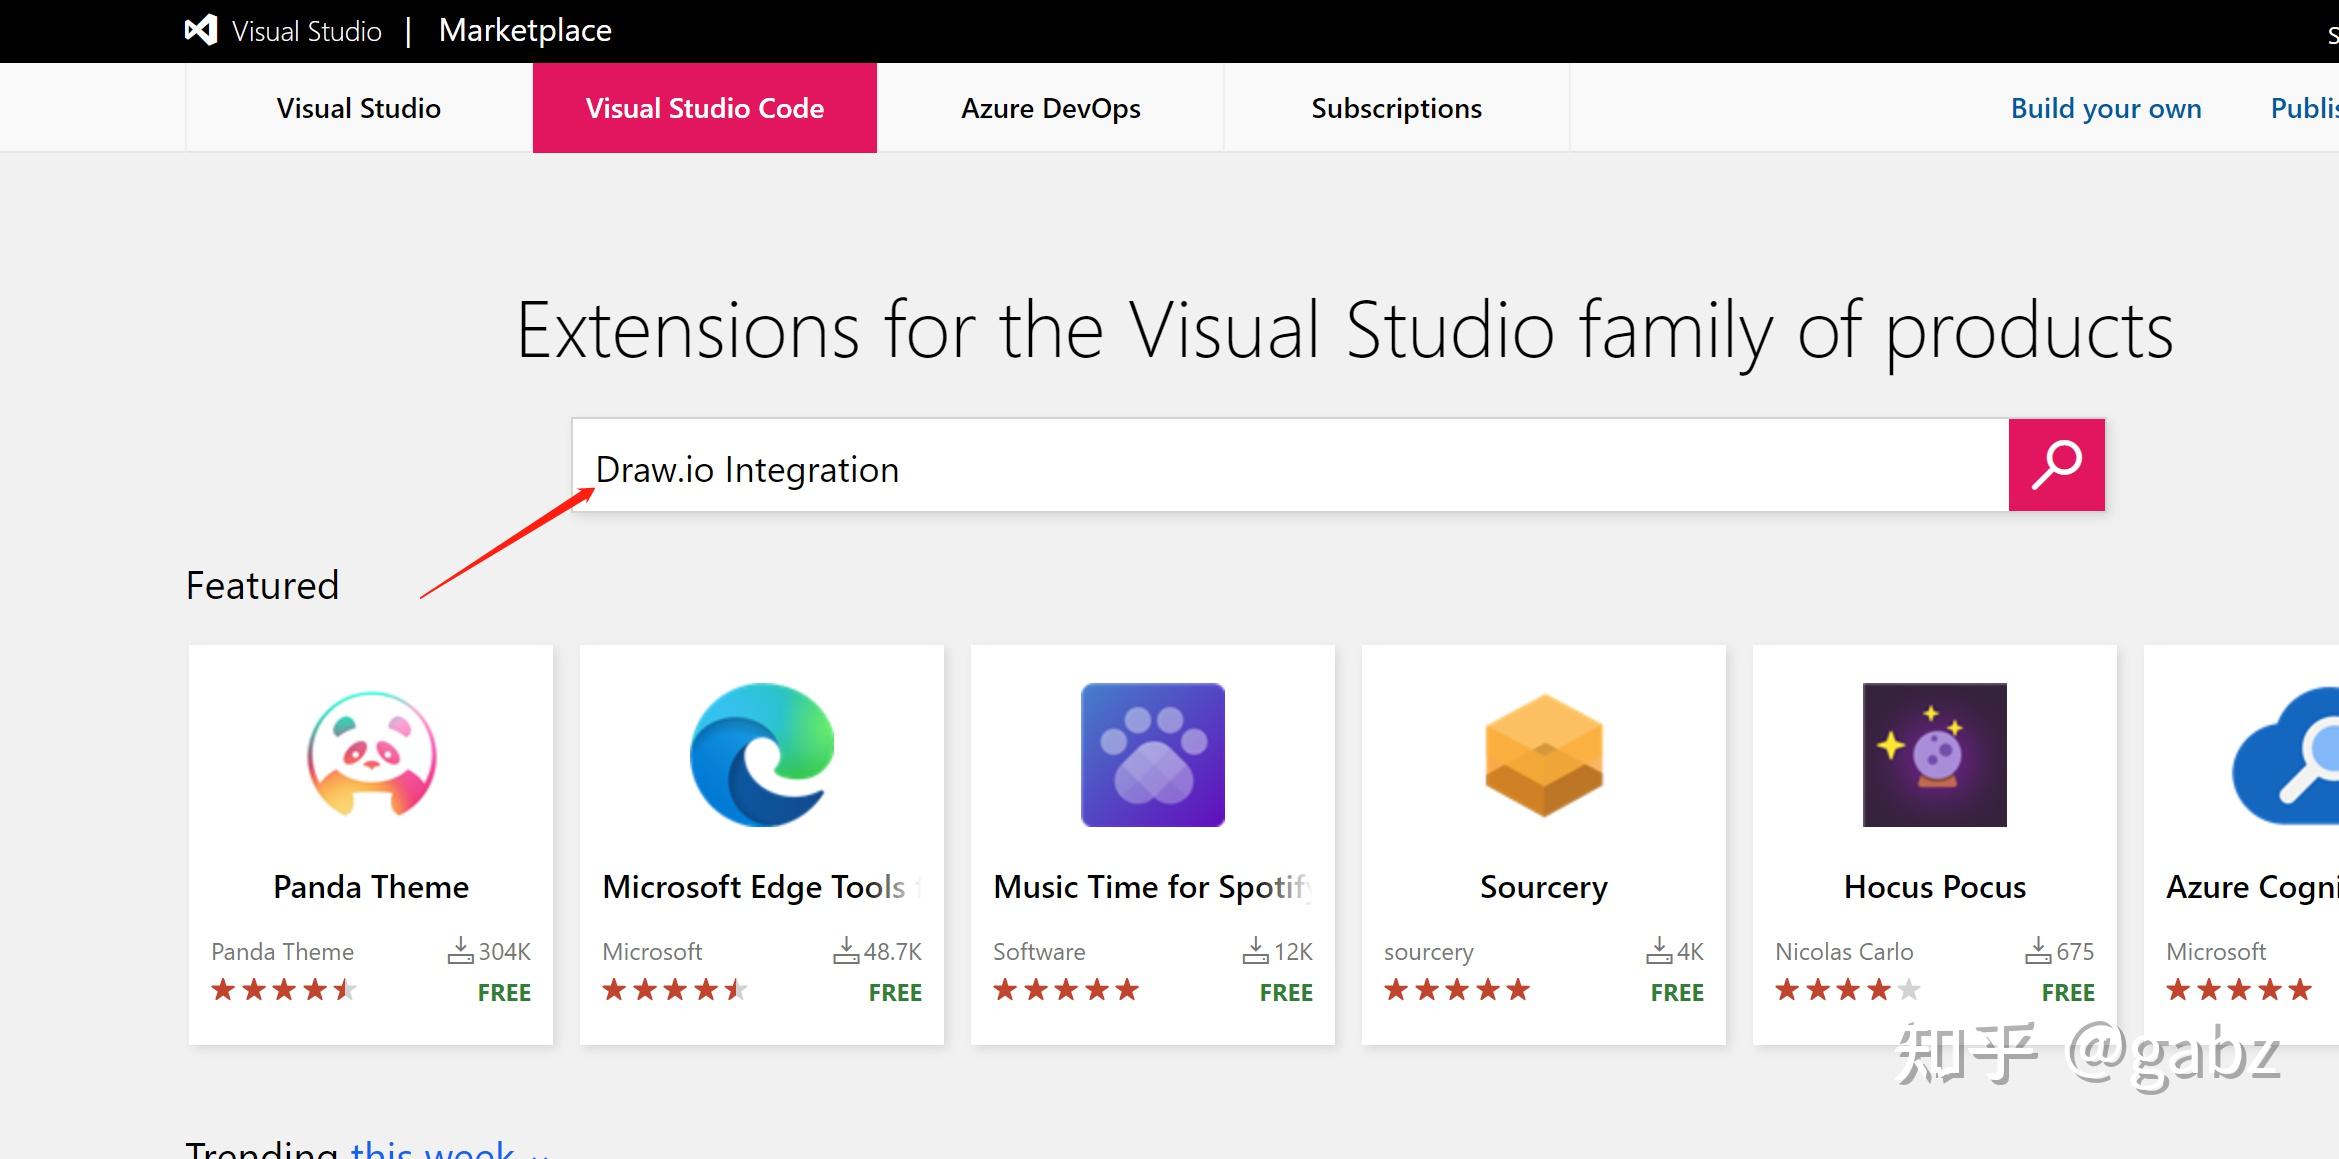Open the Sourcery extension title link

coord(1543,887)
